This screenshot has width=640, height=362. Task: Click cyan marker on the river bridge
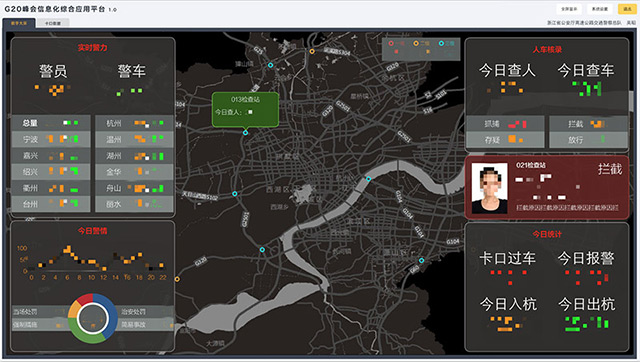tap(368, 179)
